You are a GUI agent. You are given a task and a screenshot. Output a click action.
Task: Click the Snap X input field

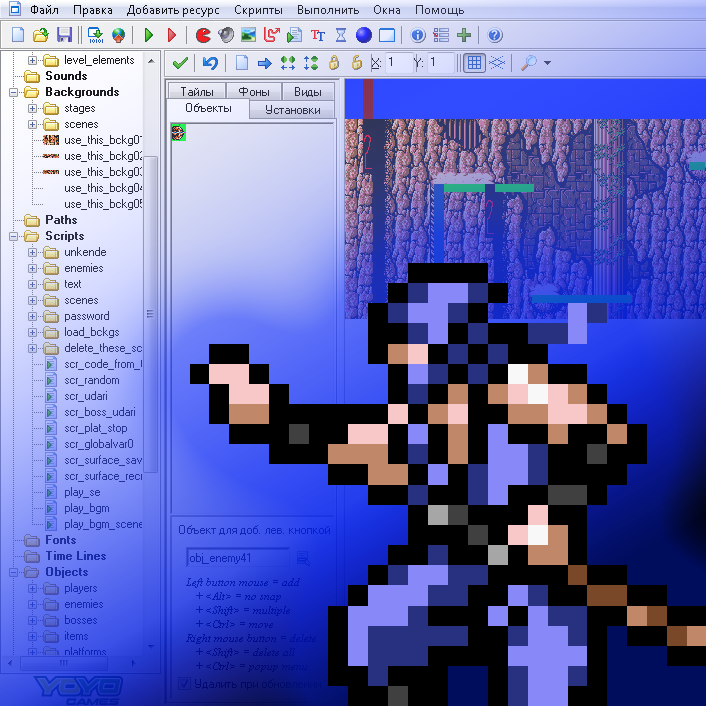click(398, 62)
